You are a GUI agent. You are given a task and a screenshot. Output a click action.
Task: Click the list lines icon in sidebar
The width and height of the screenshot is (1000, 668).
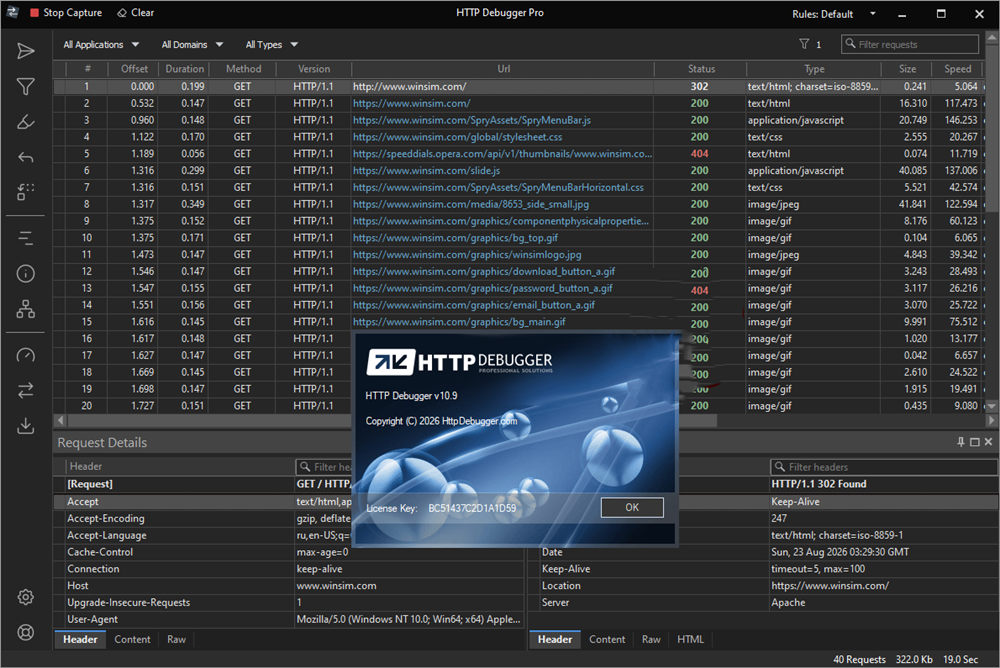26,238
